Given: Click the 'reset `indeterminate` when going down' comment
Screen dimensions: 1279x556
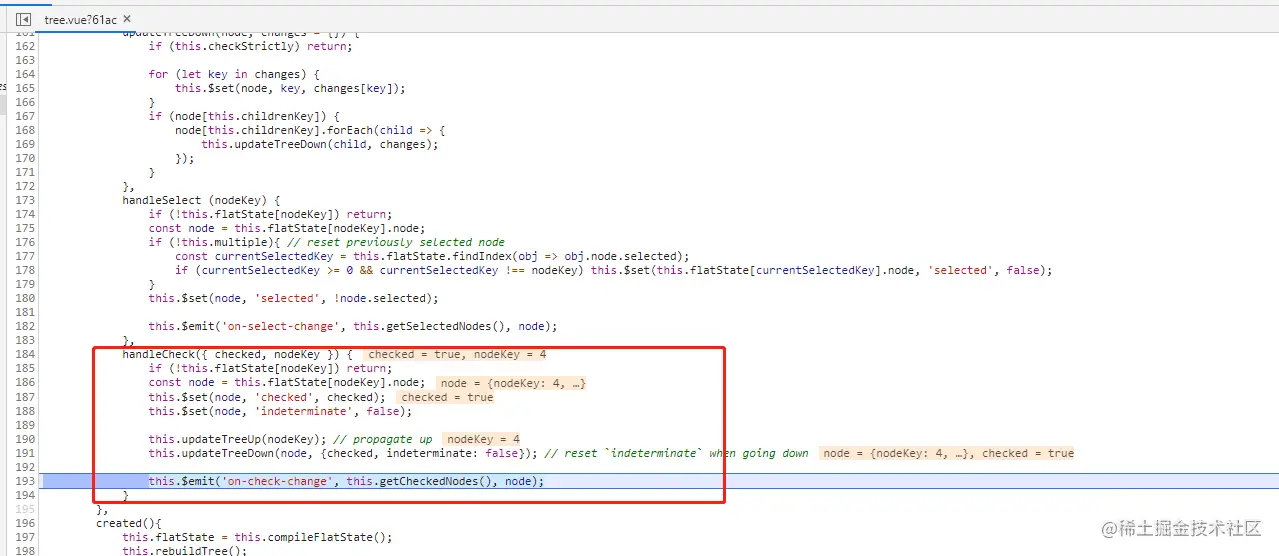Looking at the screenshot, I should tap(677, 453).
